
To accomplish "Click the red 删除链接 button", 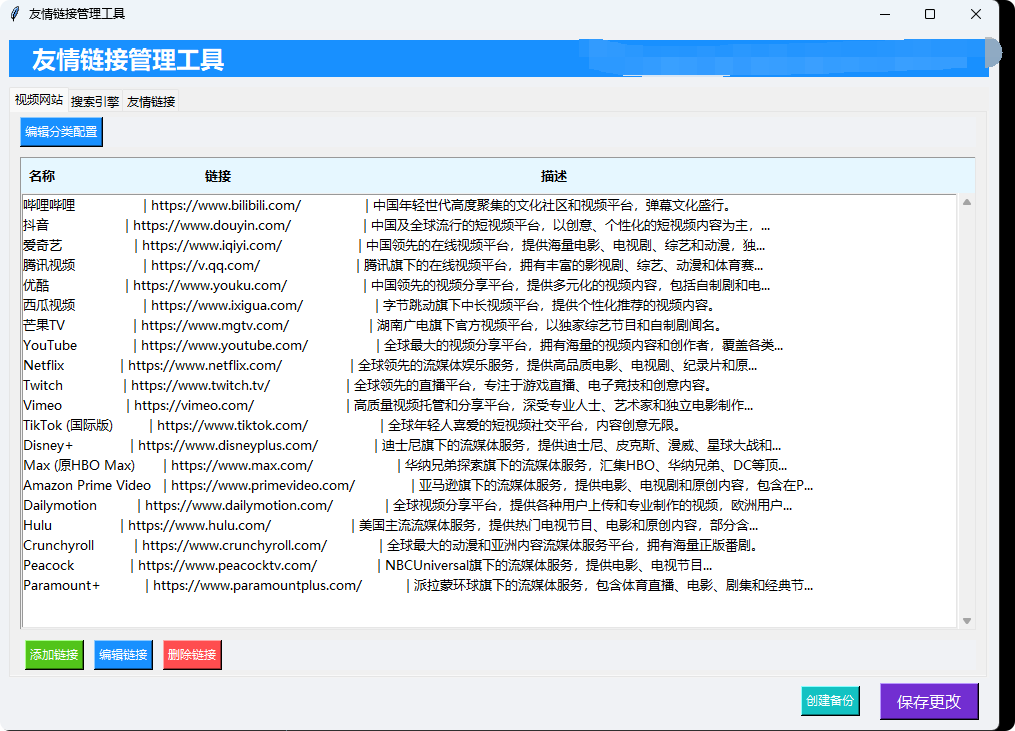I will click(x=192, y=655).
